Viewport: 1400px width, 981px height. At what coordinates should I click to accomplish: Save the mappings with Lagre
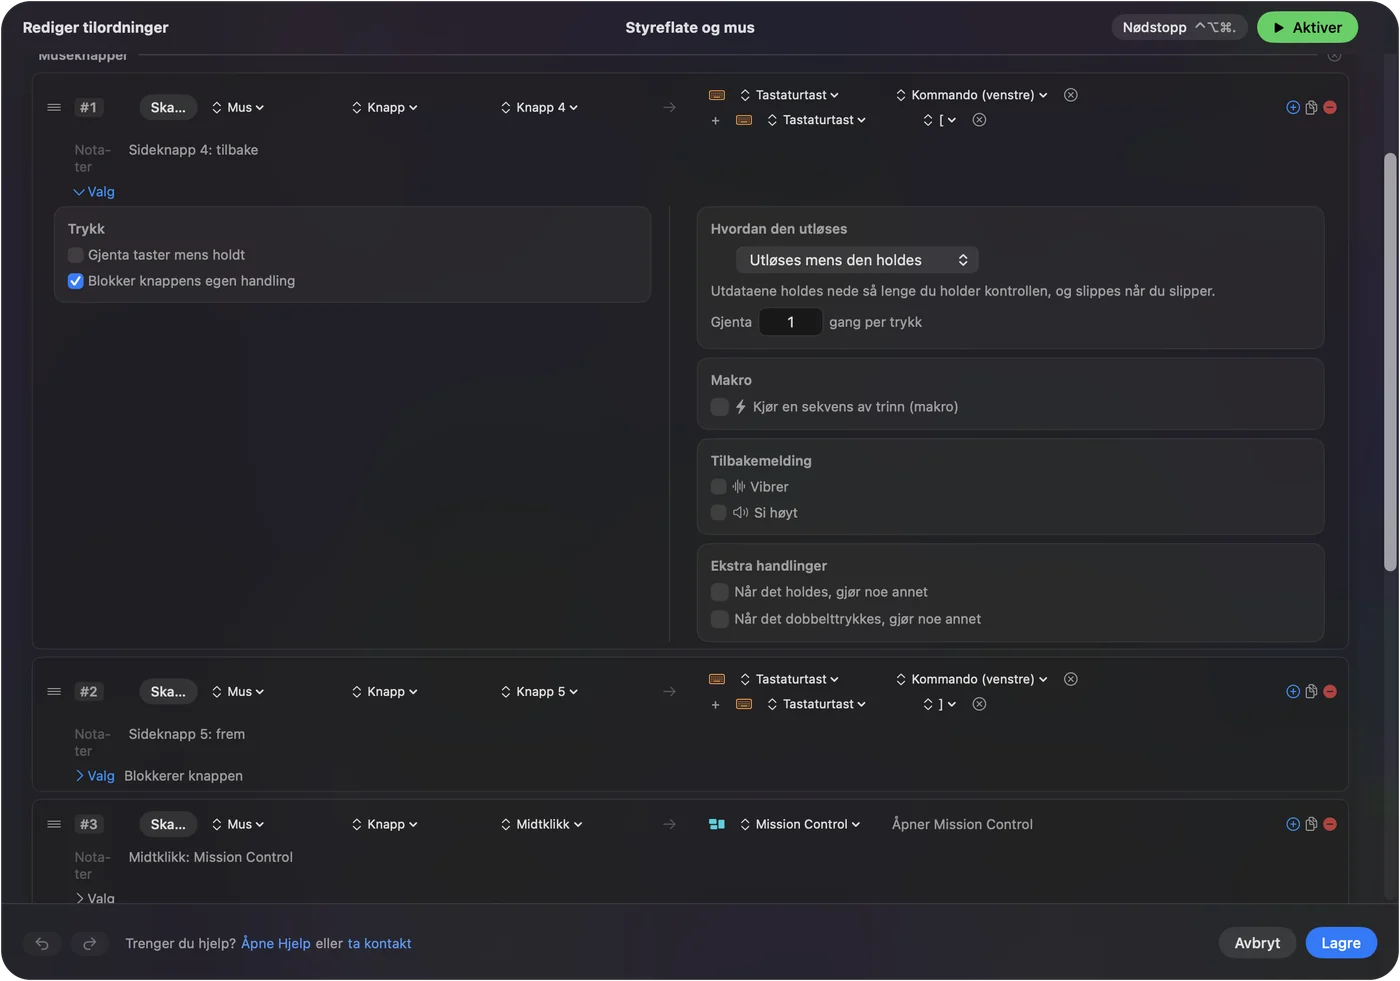point(1341,943)
